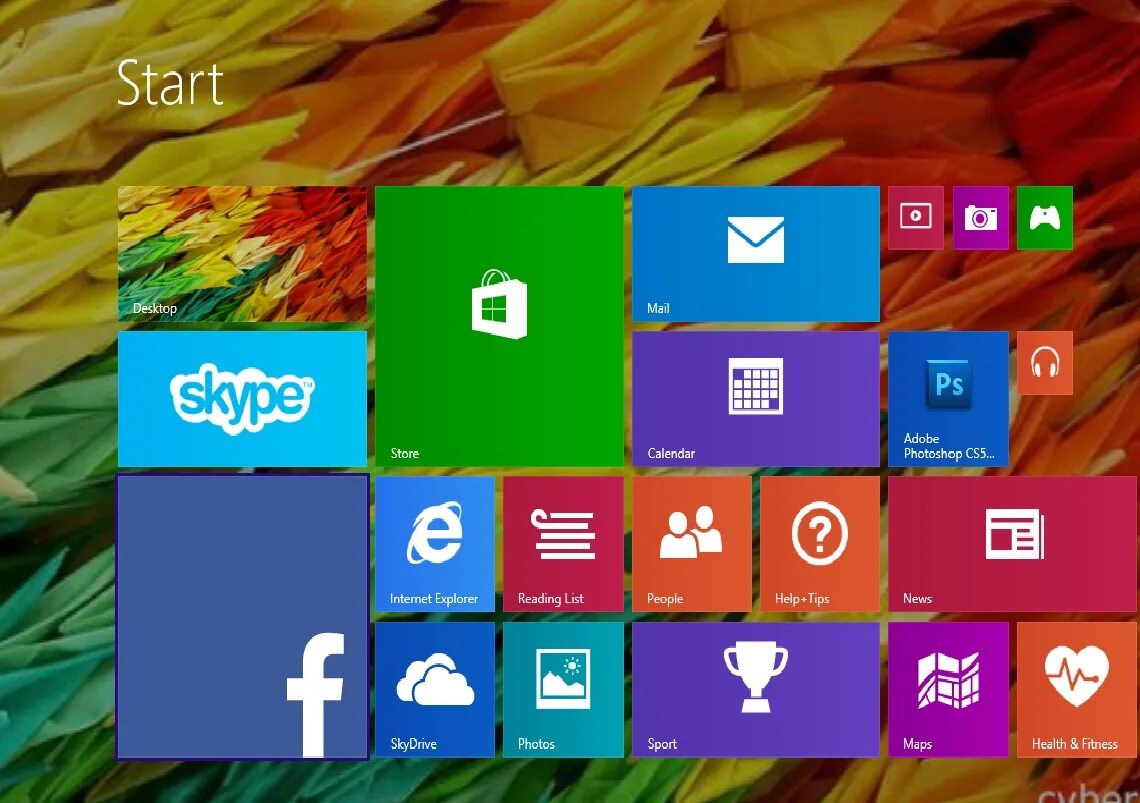Open the small Camera tile

point(981,217)
